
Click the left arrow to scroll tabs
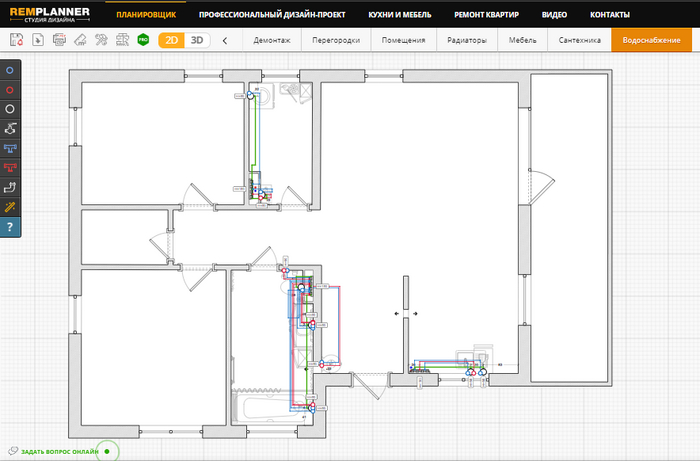[225, 41]
